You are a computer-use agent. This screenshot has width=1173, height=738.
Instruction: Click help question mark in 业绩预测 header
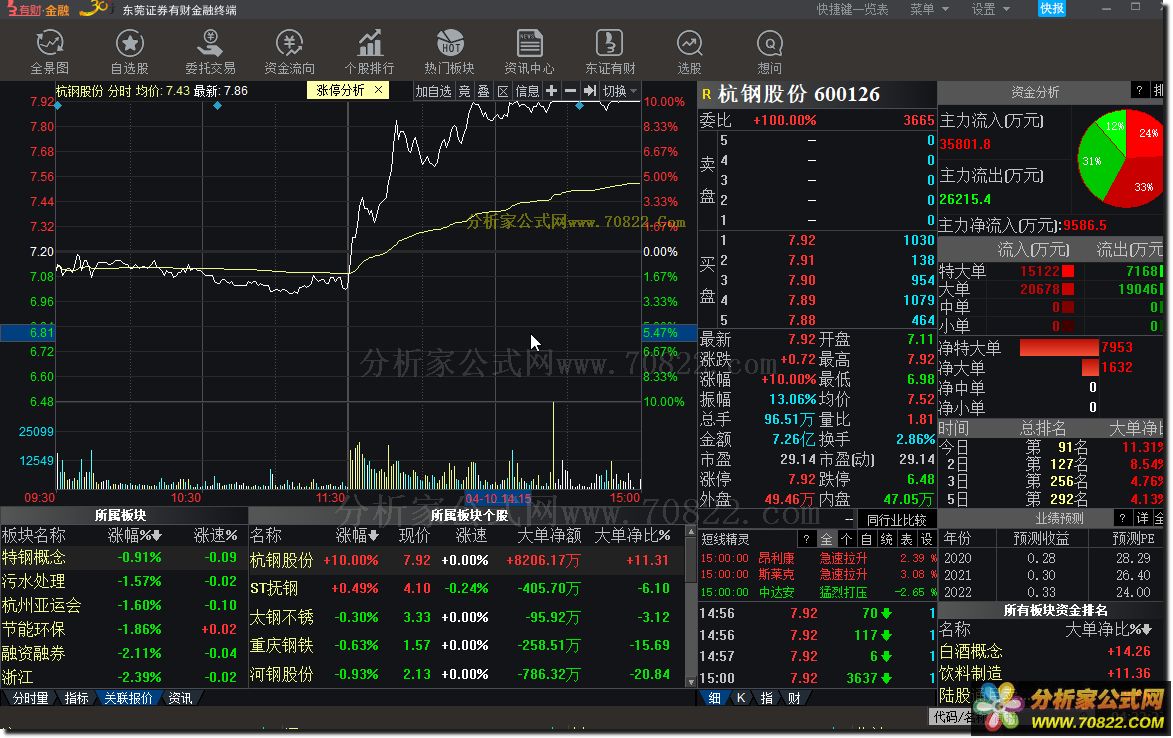tap(1121, 518)
